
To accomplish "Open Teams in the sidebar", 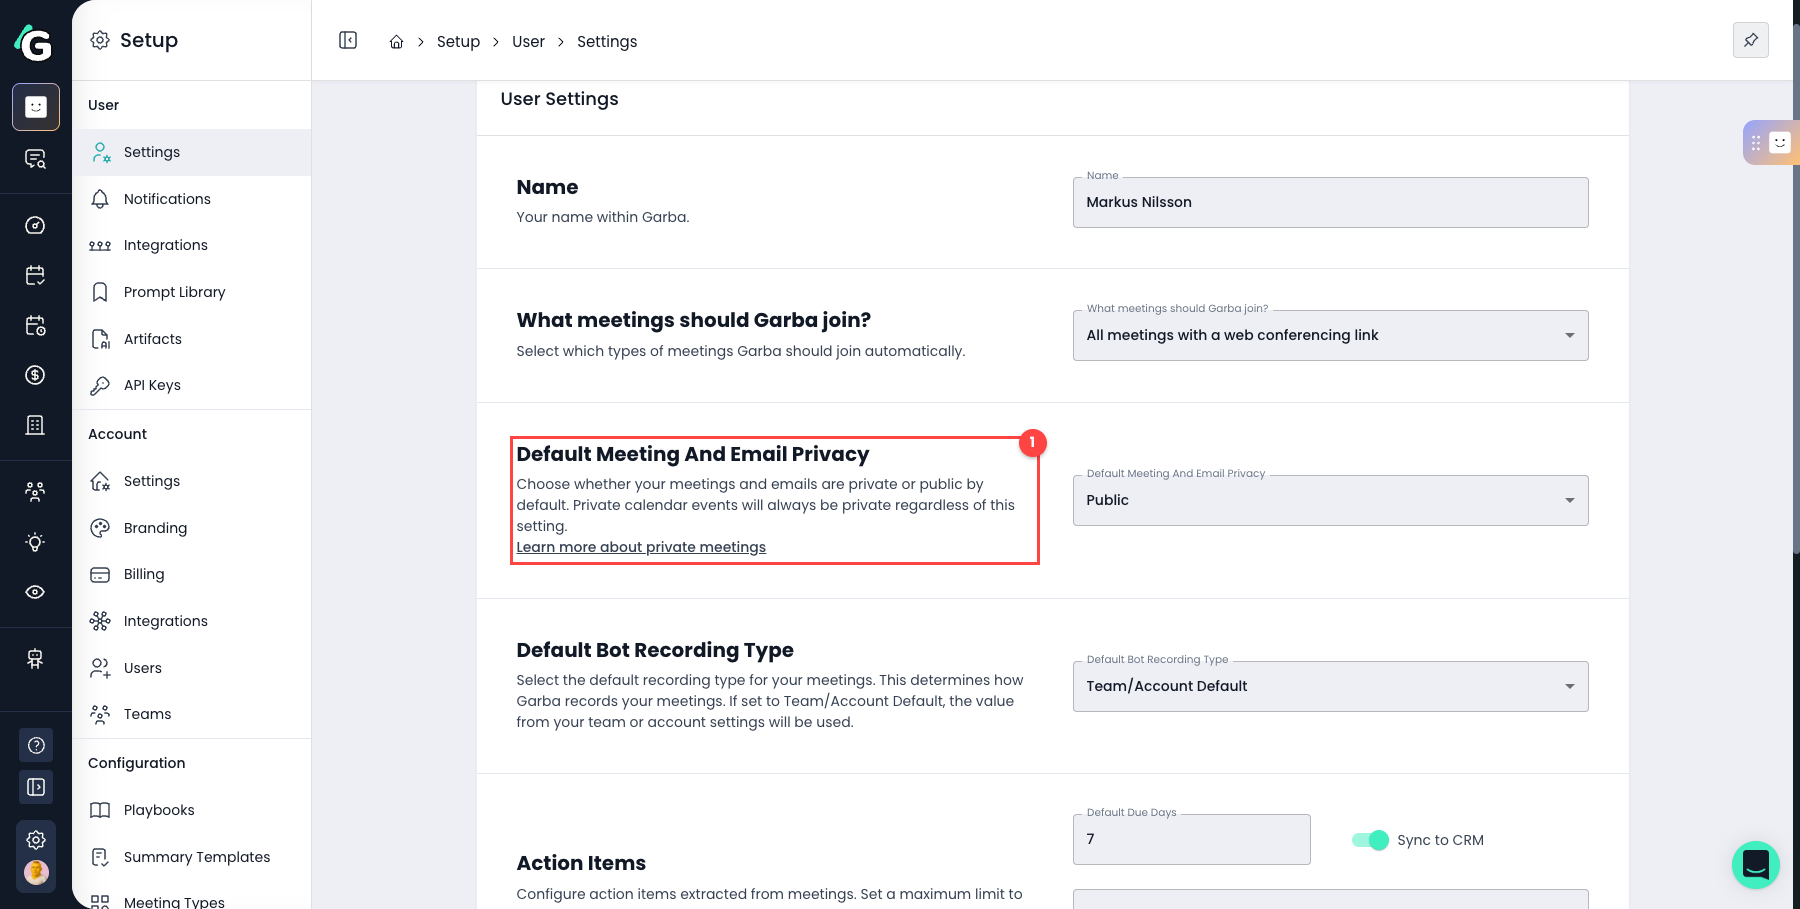I will pos(192,714).
